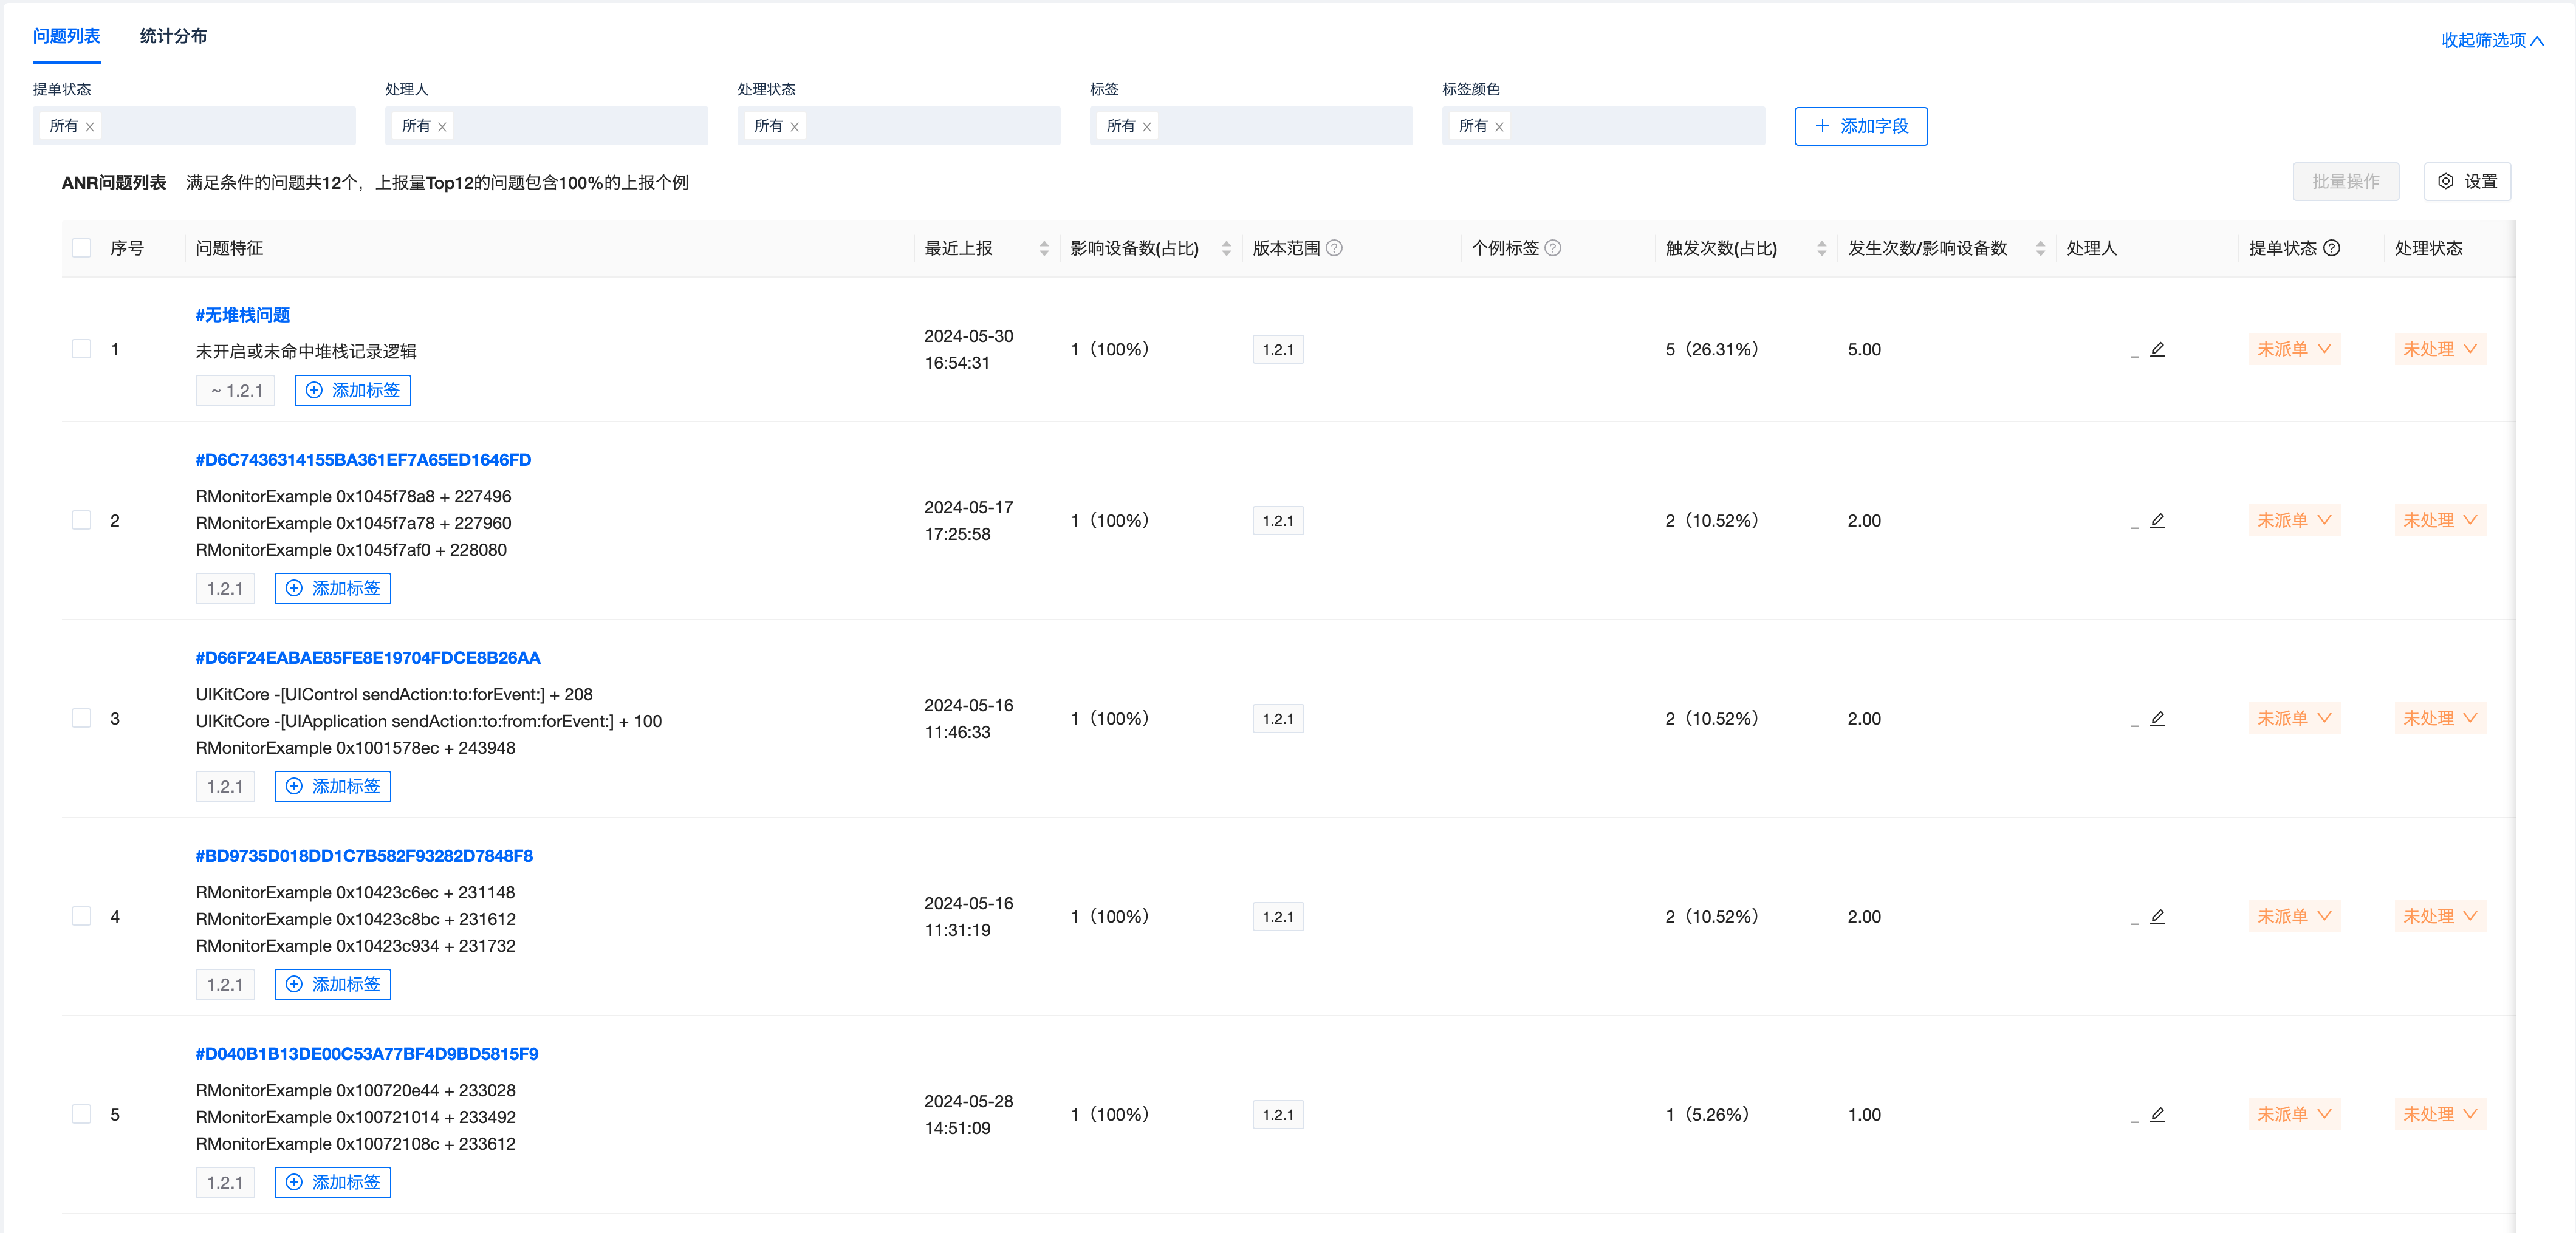
Task: Click the edit pencil icon in row 1
Action: pyautogui.click(x=2157, y=349)
